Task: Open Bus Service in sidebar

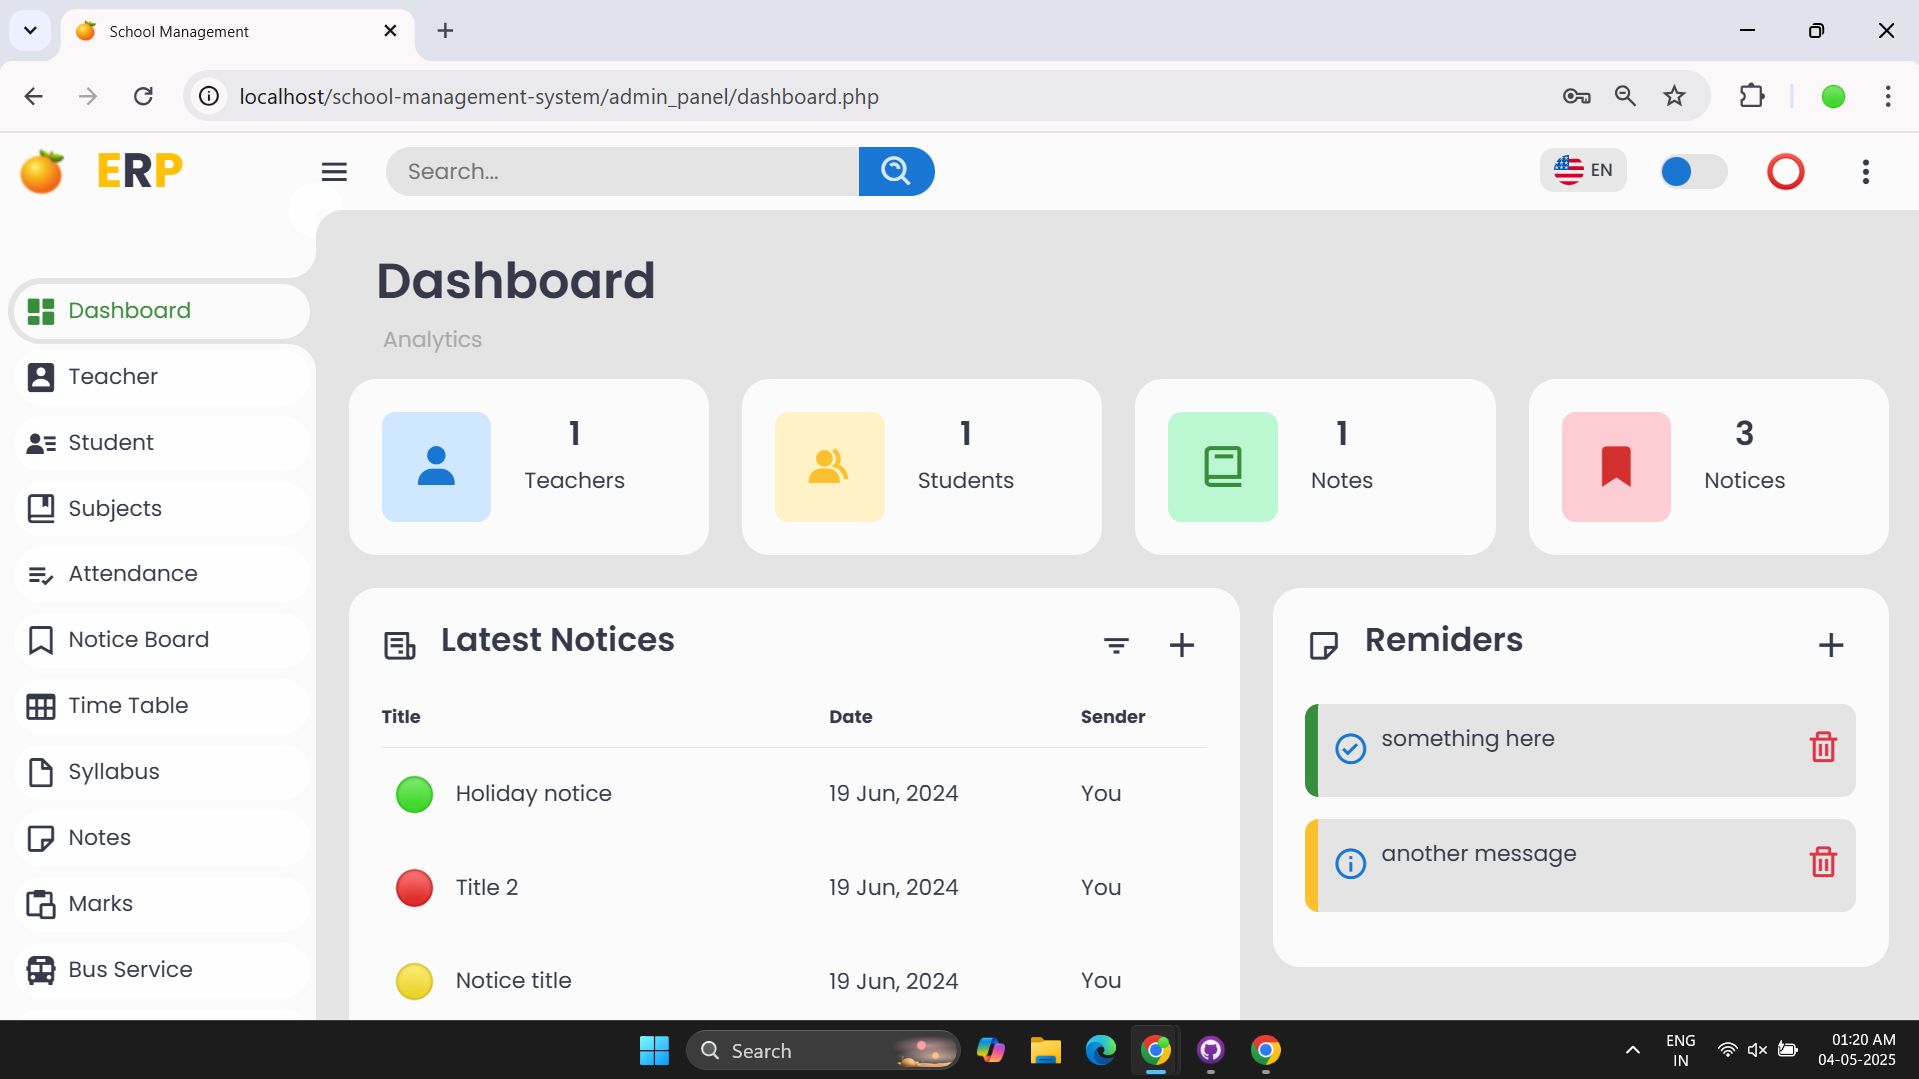Action: (160, 970)
